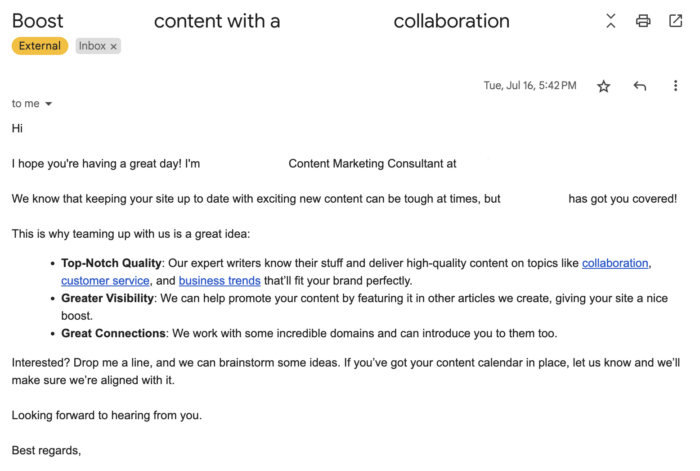Remove Inbox label with the x
Screen dimensions: 700x471
114,46
